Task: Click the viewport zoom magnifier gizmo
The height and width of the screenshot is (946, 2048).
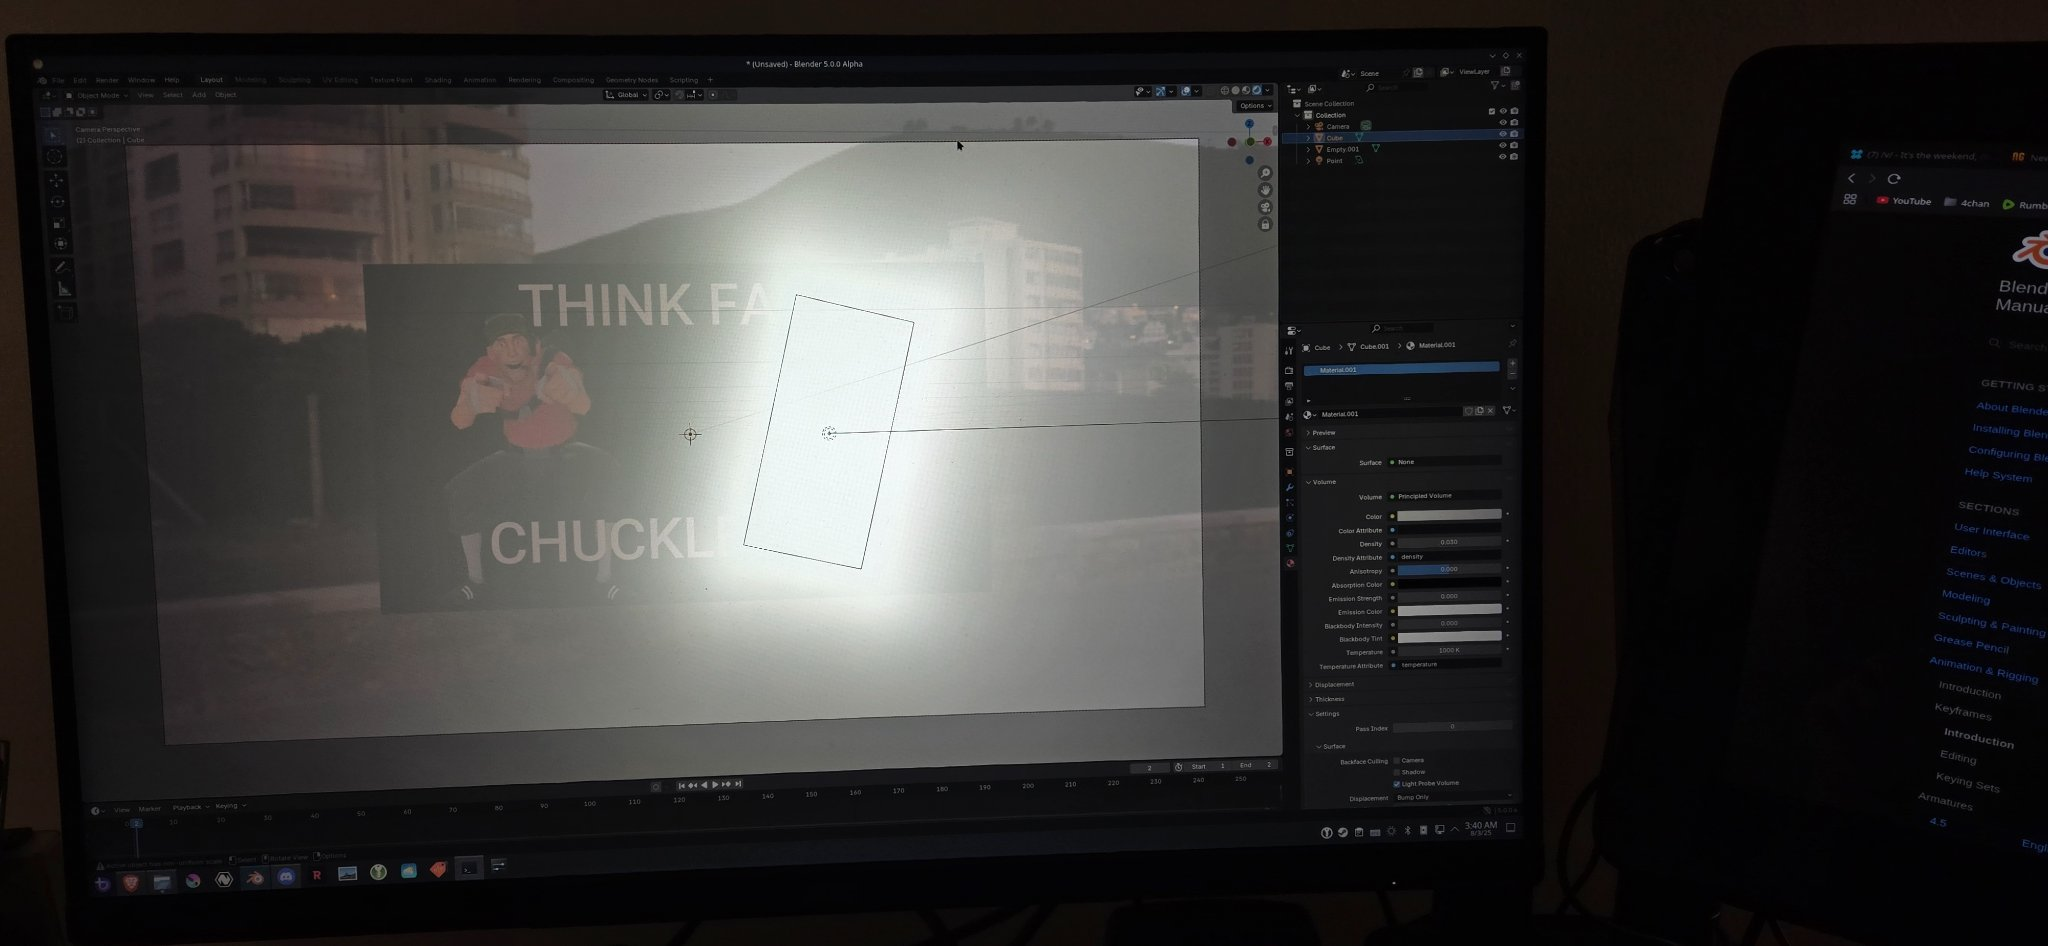Action: [1265, 174]
